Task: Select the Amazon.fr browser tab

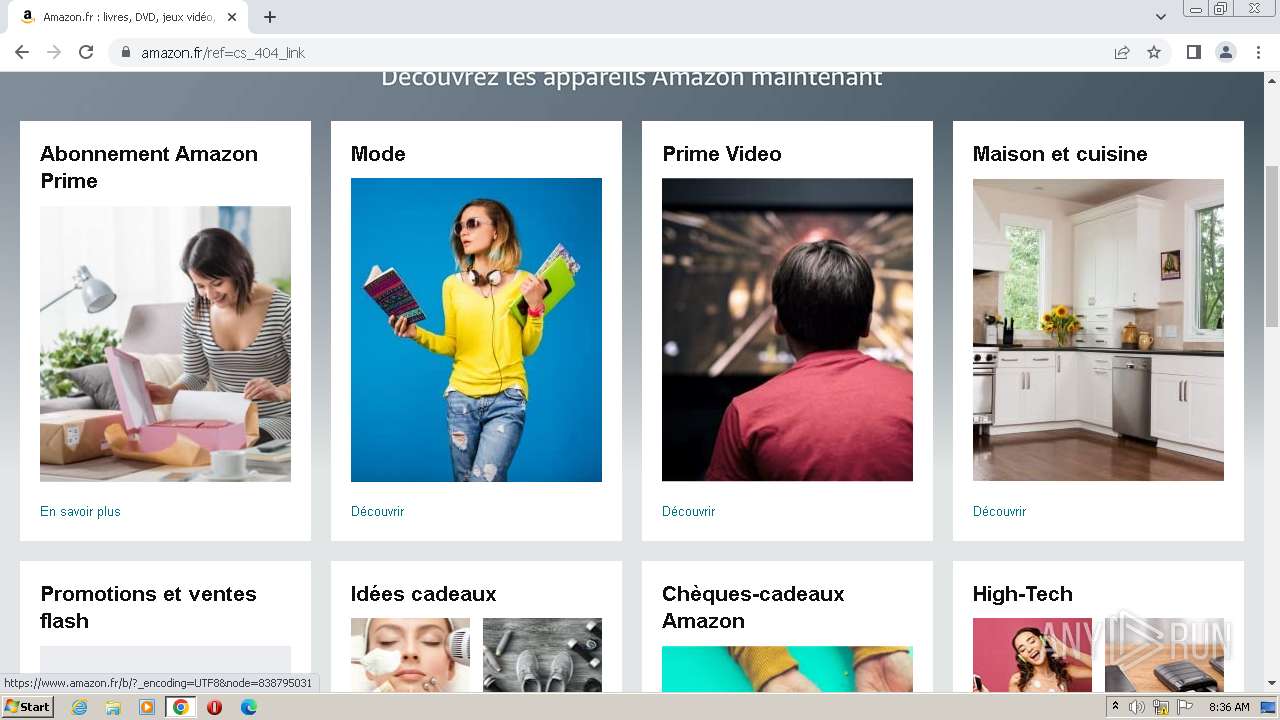Action: click(128, 17)
